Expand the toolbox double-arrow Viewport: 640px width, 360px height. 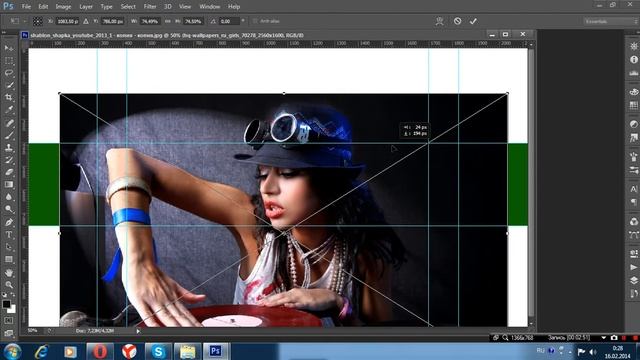pyautogui.click(x=4, y=32)
